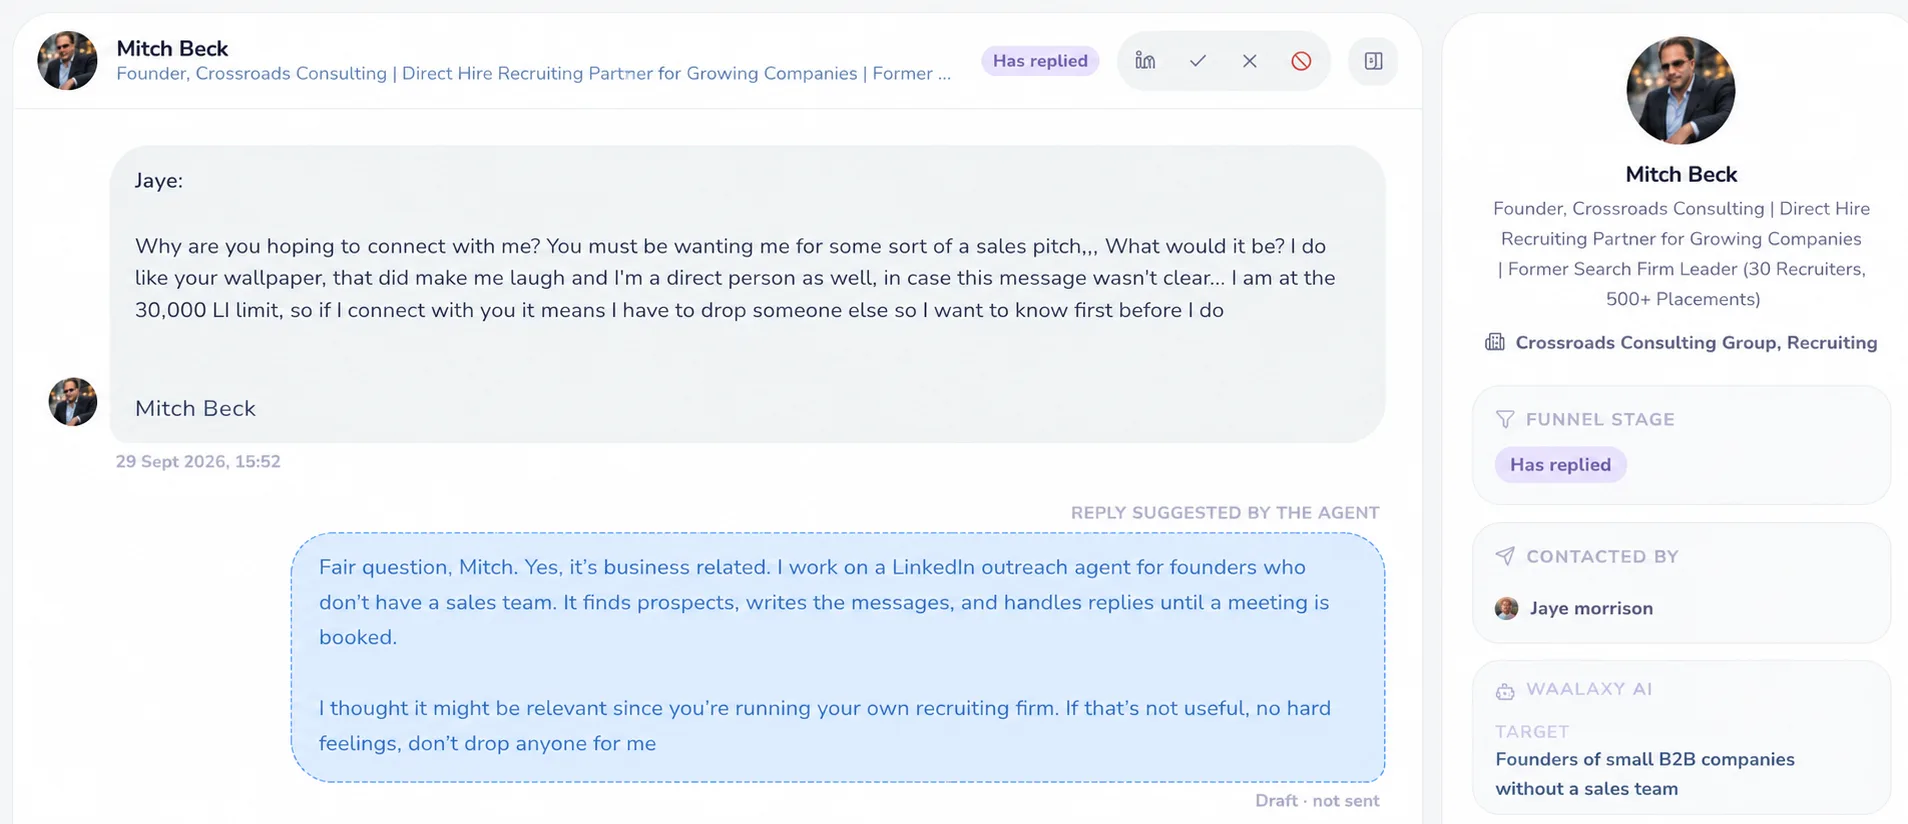1908x824 pixels.
Task: Click Mitch Beck's received message bubble
Action: point(747,294)
